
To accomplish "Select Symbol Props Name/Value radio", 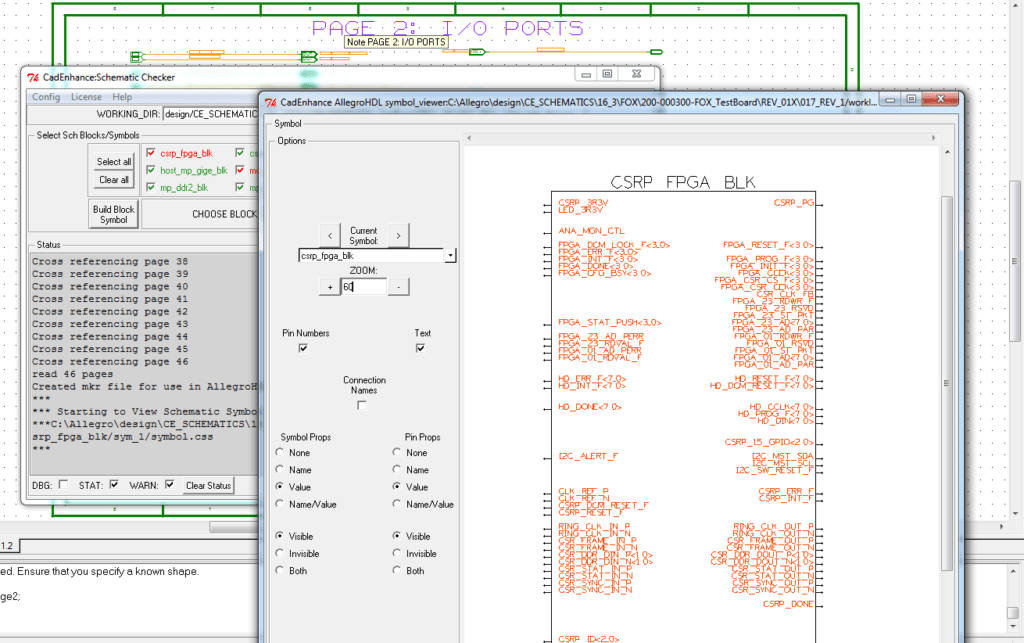I will pyautogui.click(x=280, y=503).
